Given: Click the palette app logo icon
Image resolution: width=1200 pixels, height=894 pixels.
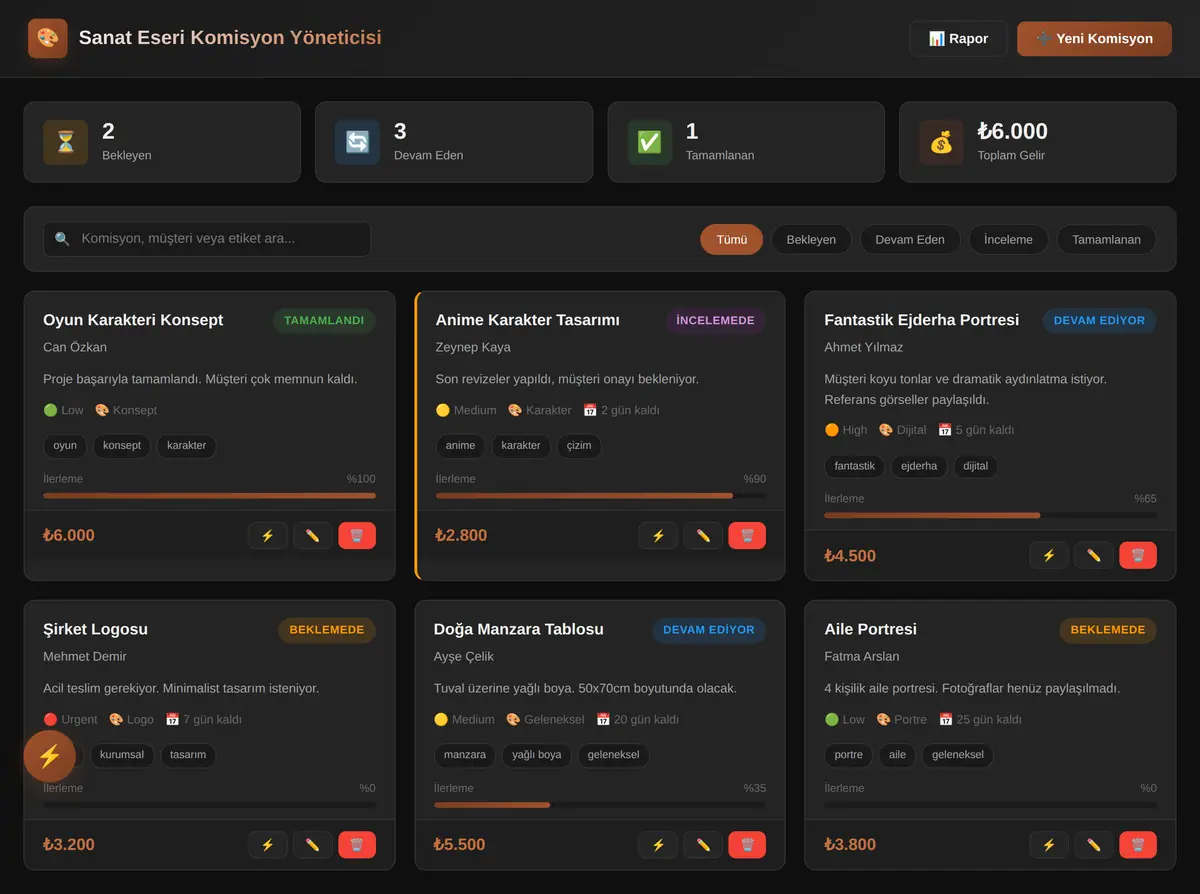Looking at the screenshot, I should 48,38.
